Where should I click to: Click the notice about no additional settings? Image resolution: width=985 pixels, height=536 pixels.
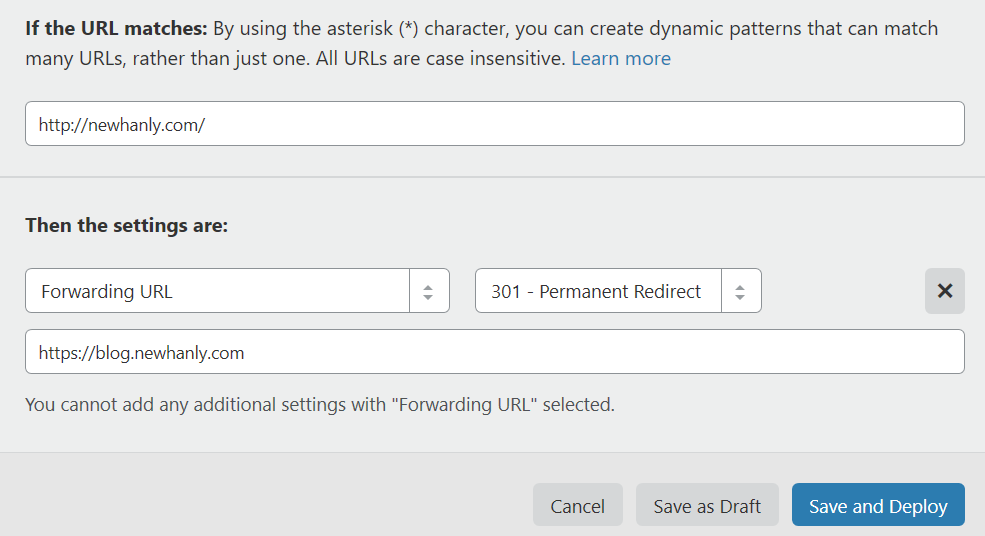[320, 405]
